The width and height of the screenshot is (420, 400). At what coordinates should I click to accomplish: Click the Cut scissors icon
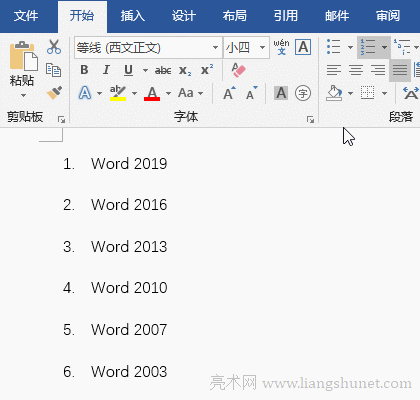(x=54, y=47)
